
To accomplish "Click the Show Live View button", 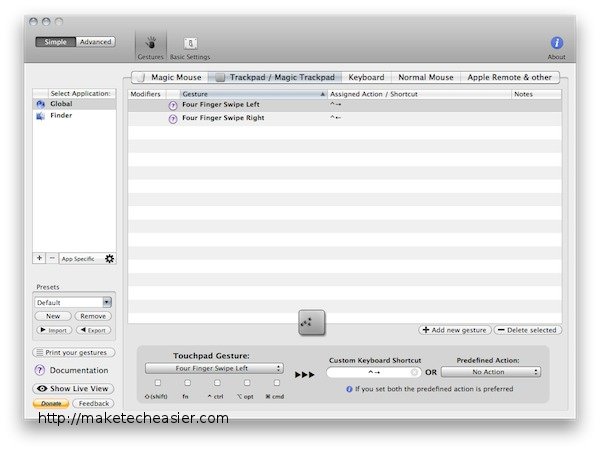I will coord(73,388).
